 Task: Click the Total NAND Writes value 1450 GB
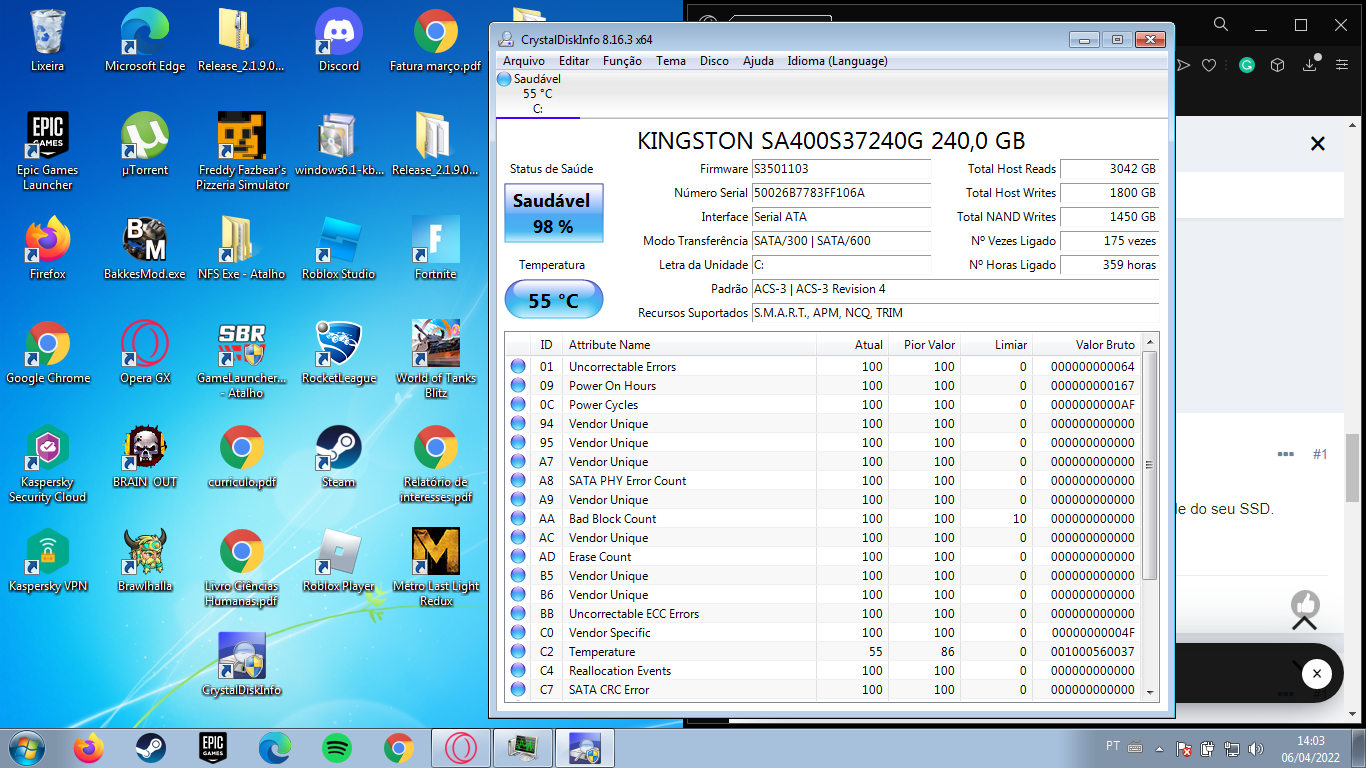[1109, 217]
